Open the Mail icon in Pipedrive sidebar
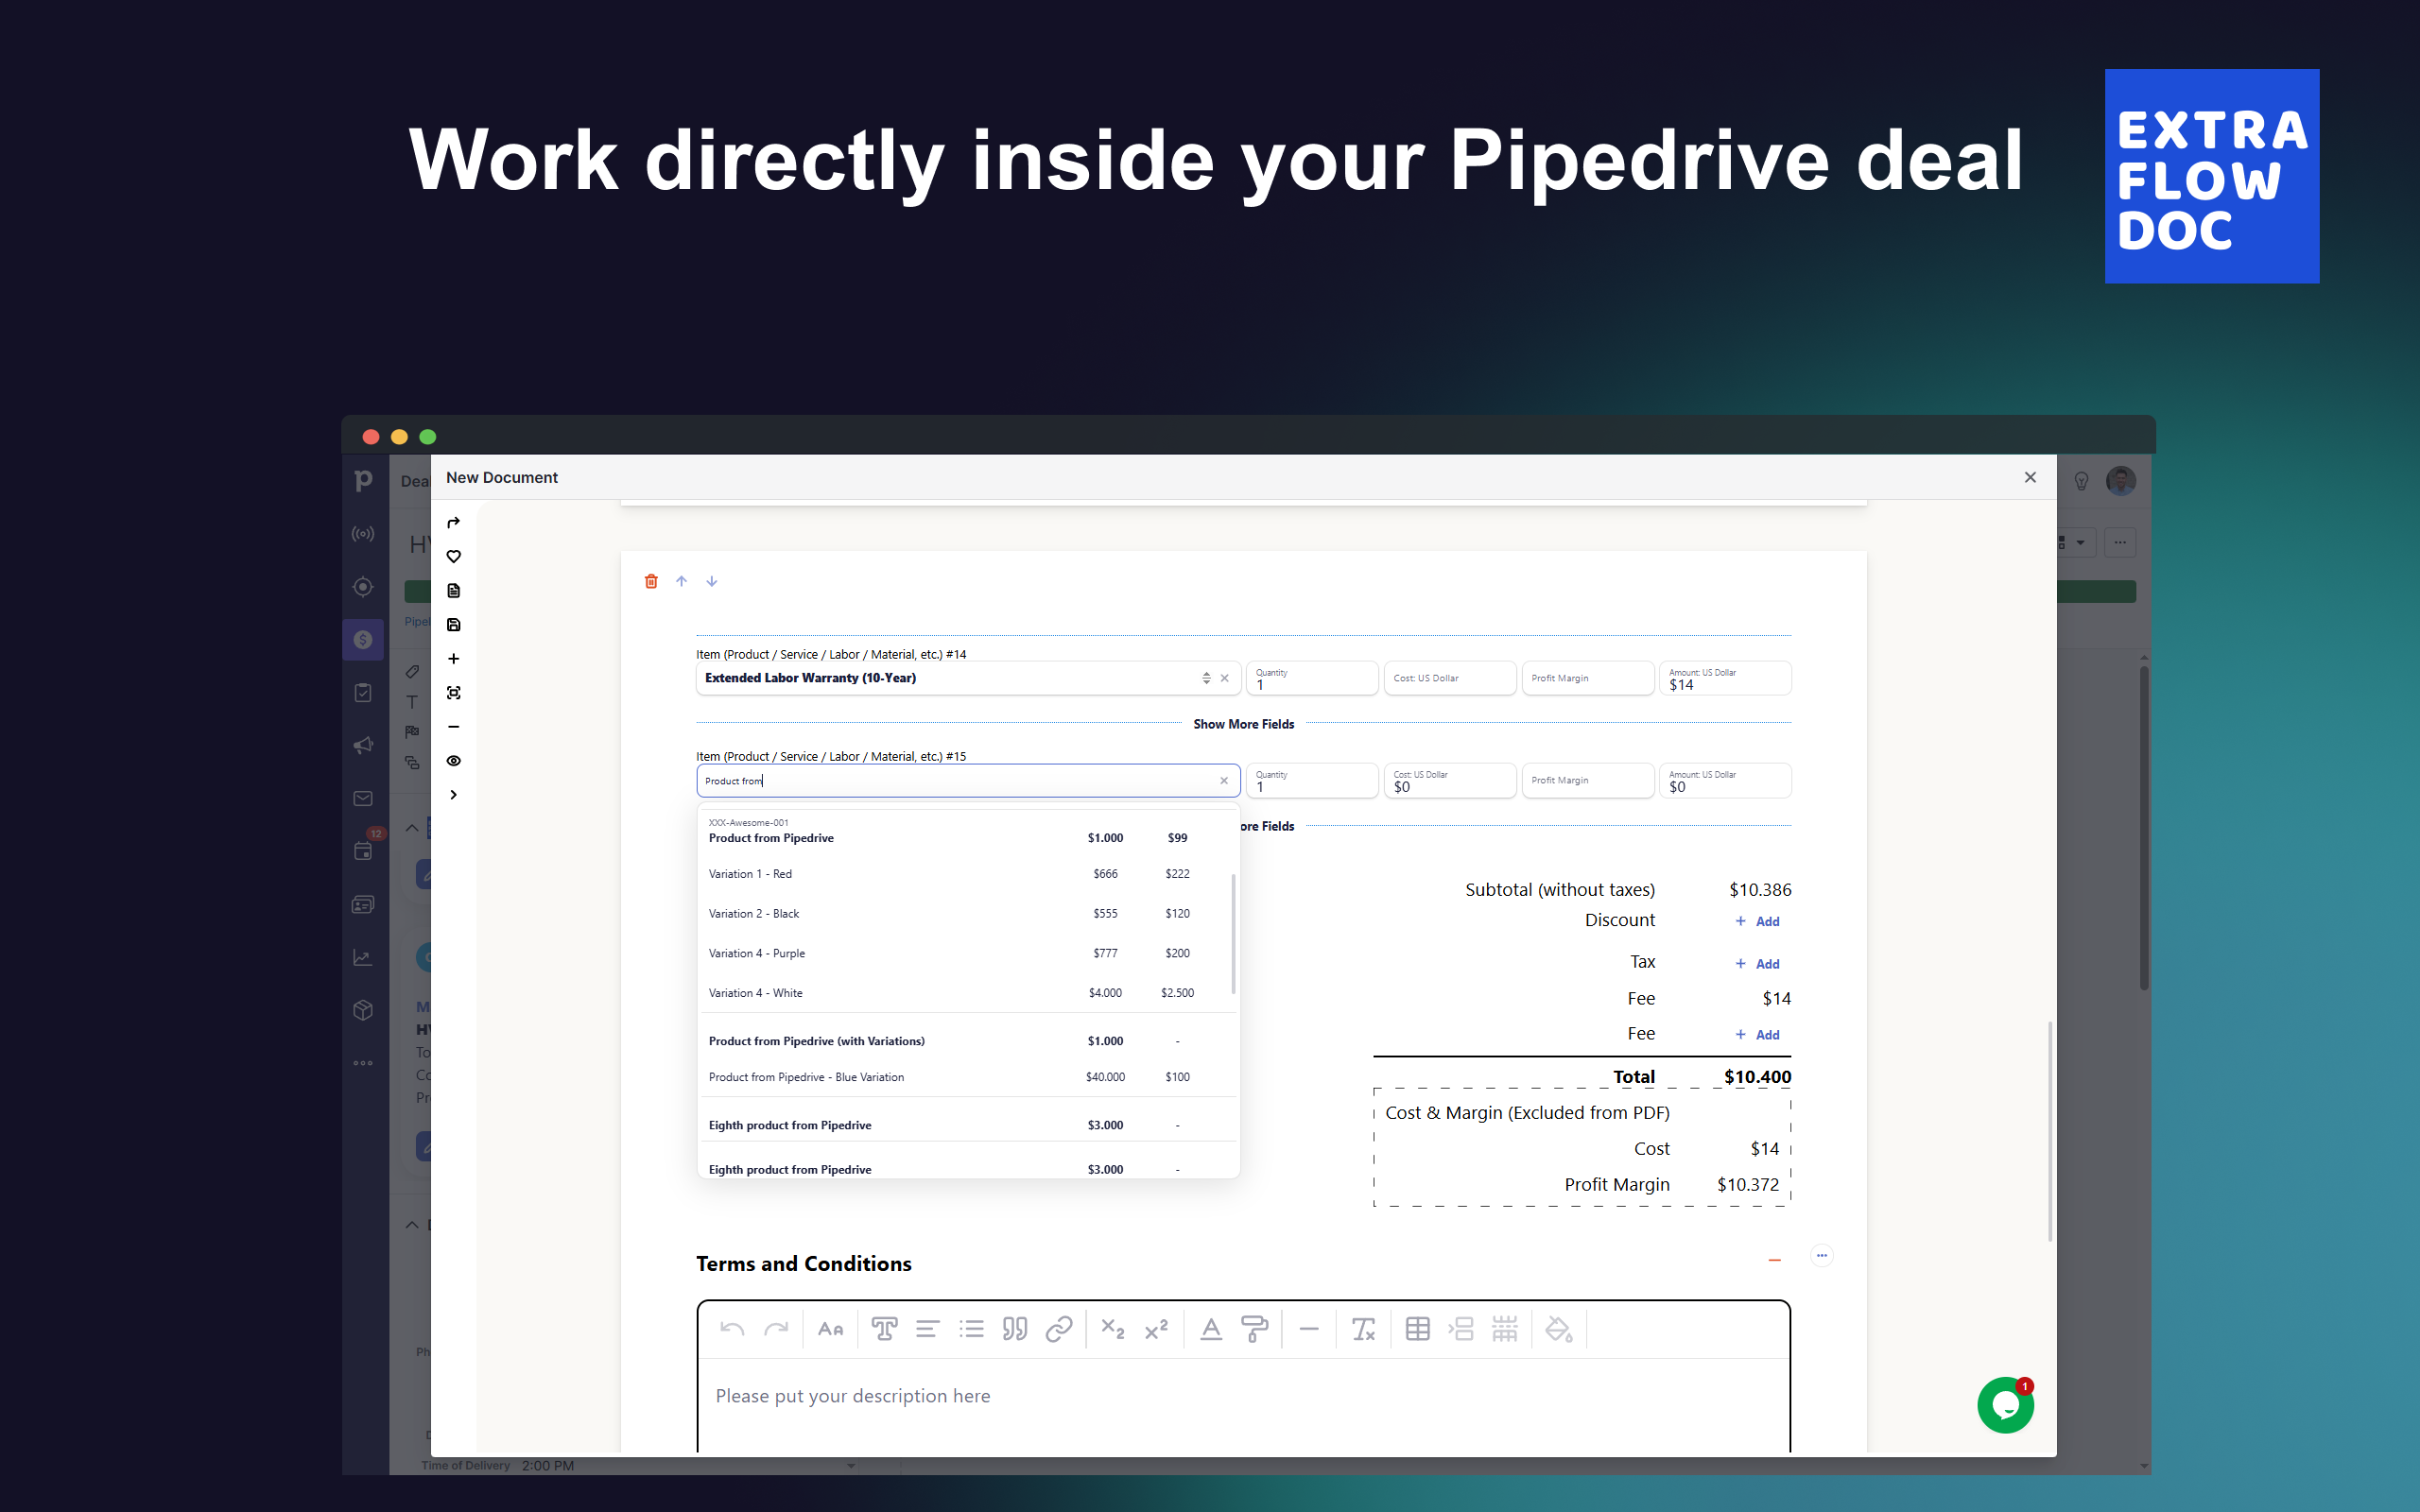This screenshot has height=1512, width=2420. click(x=363, y=798)
